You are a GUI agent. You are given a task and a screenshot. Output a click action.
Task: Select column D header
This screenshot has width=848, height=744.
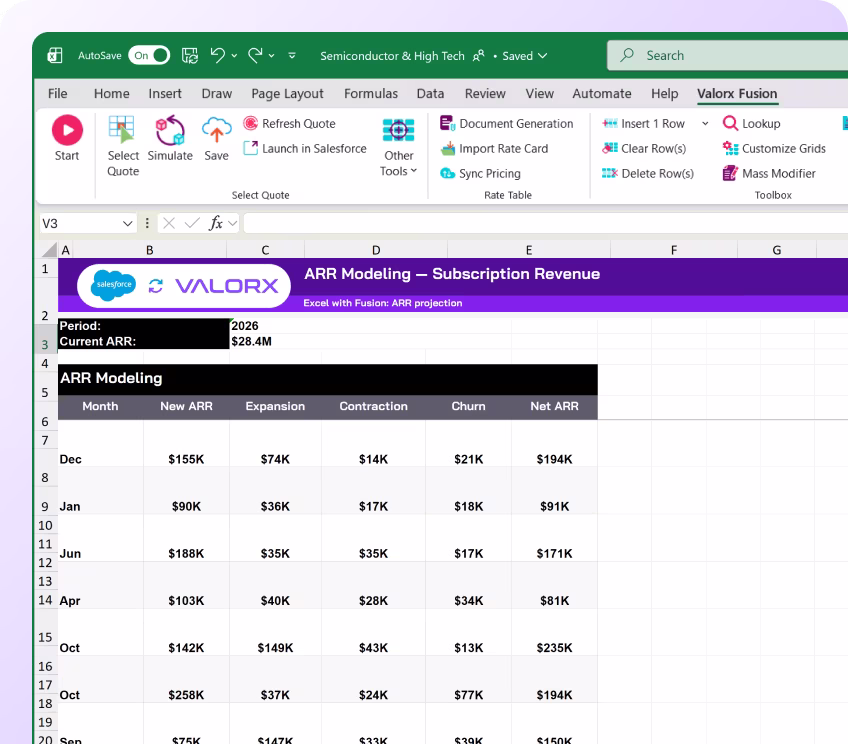pyautogui.click(x=376, y=250)
